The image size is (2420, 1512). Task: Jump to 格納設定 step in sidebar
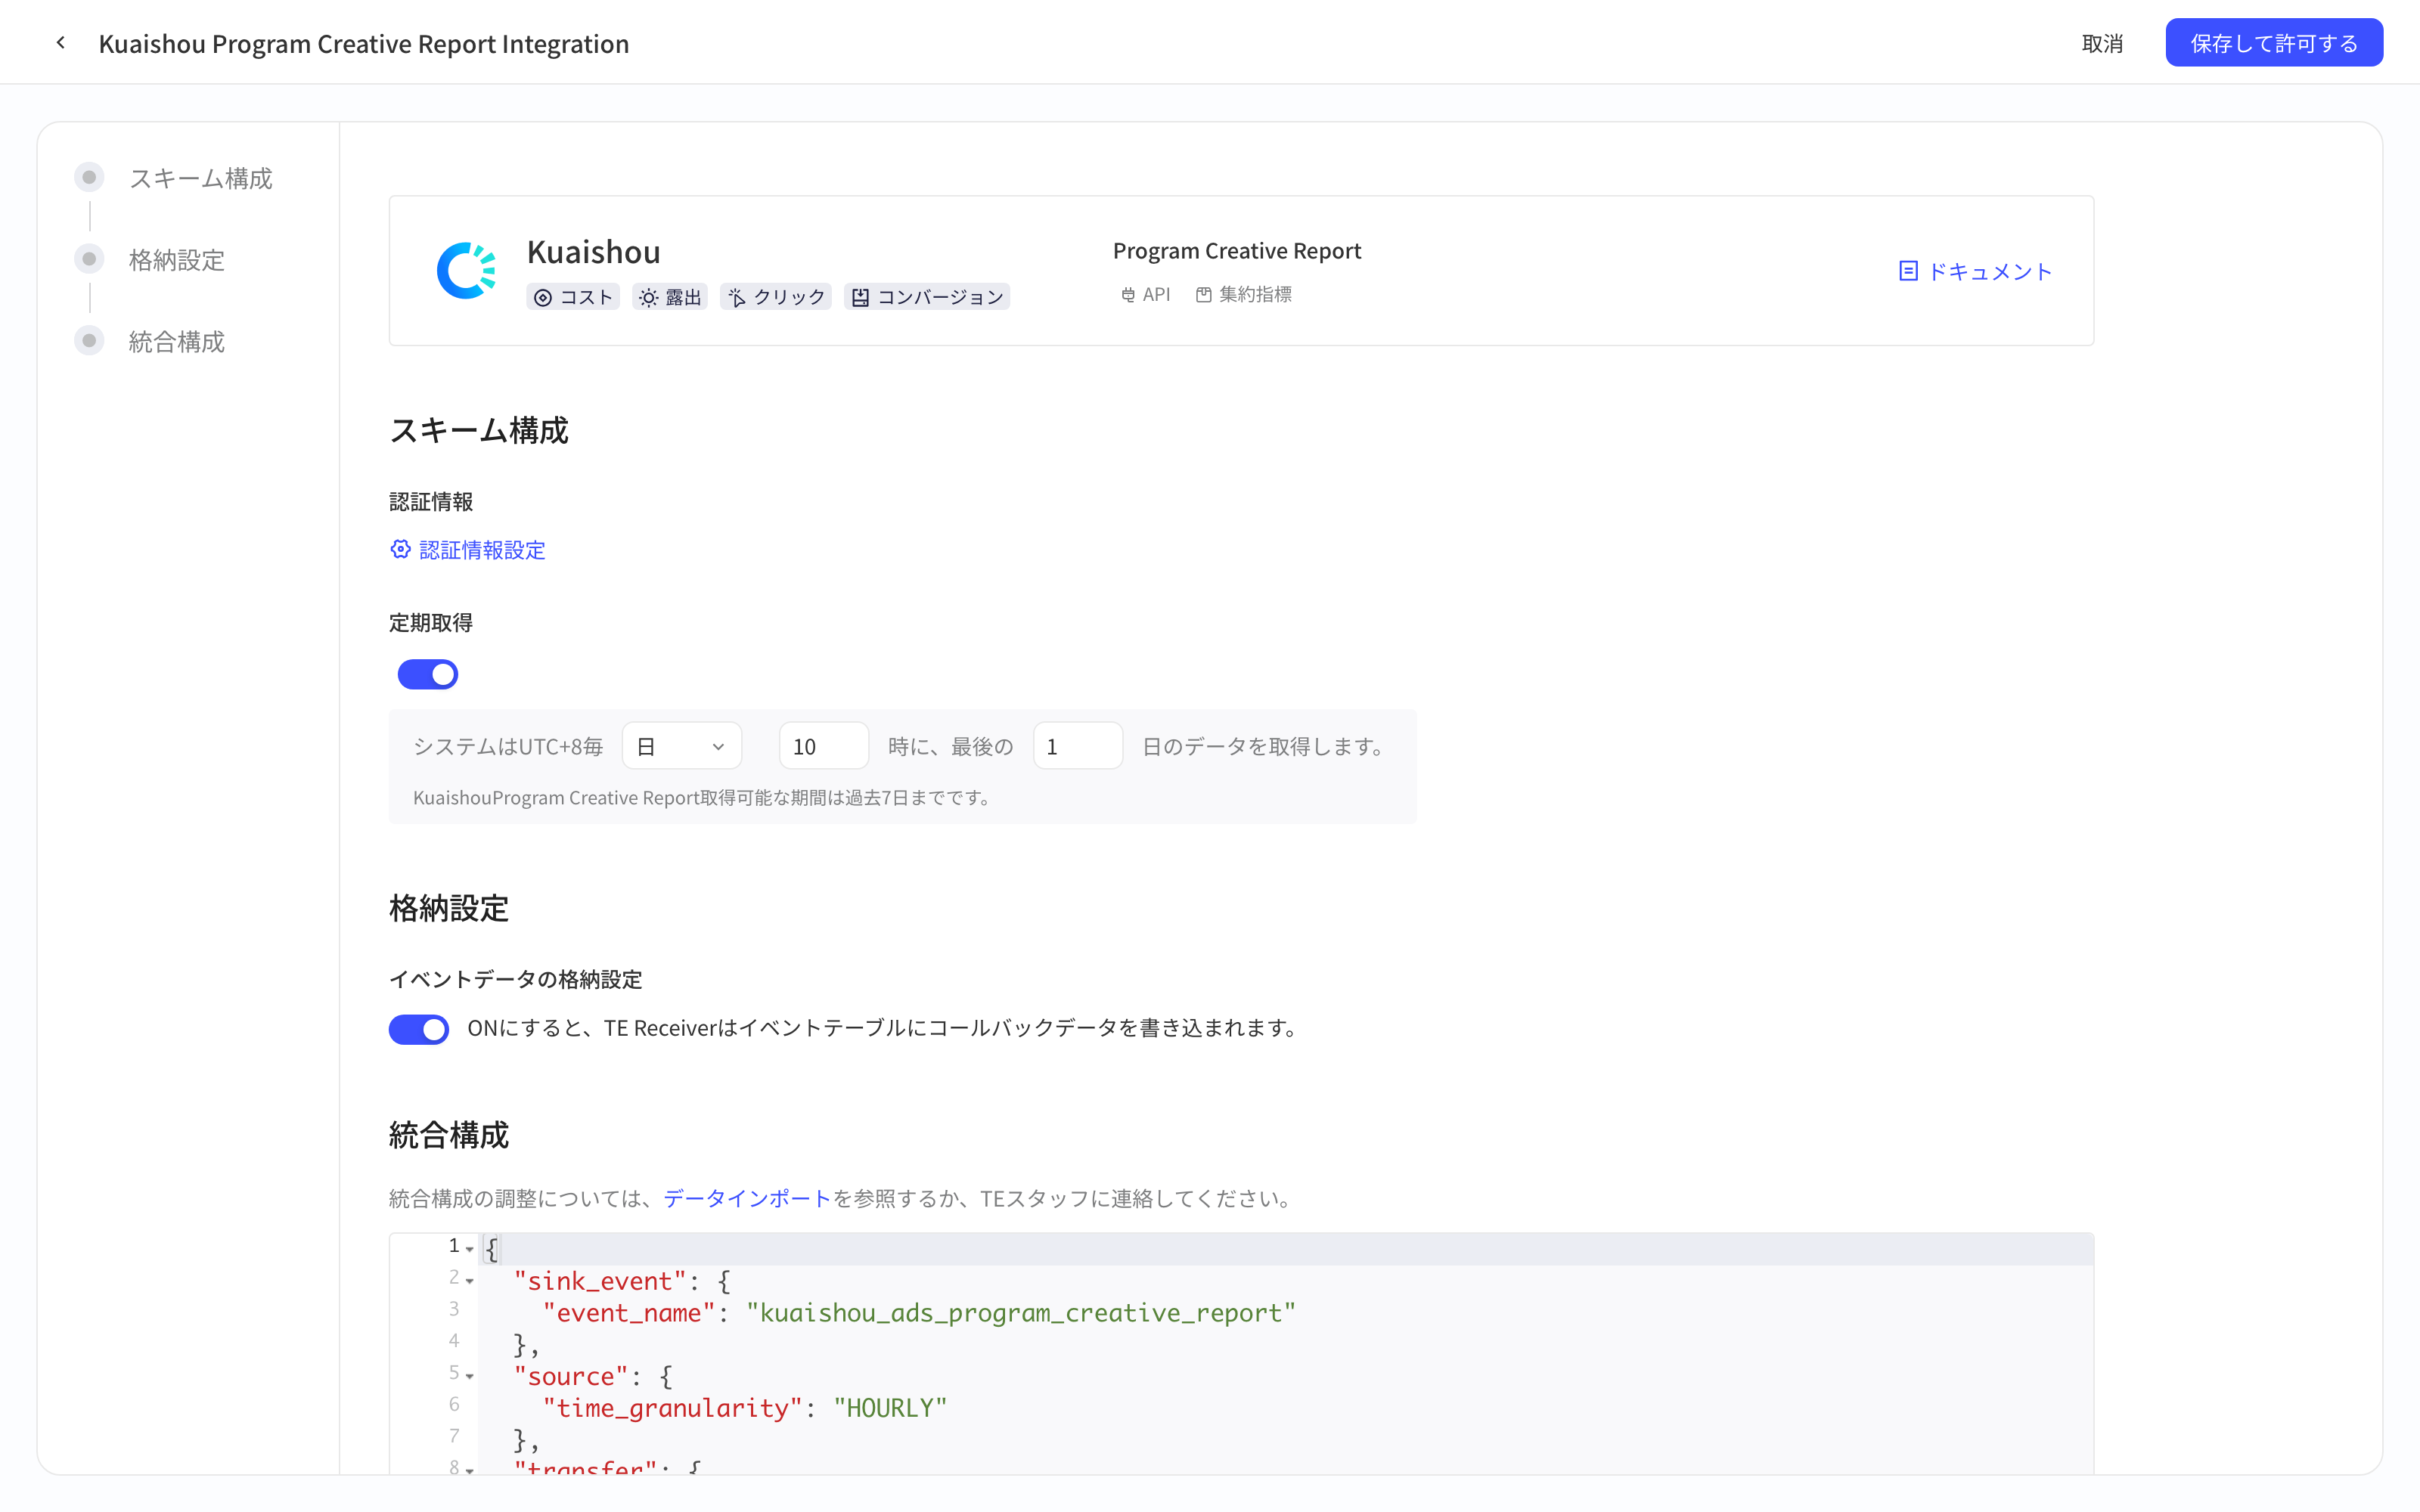tap(176, 260)
